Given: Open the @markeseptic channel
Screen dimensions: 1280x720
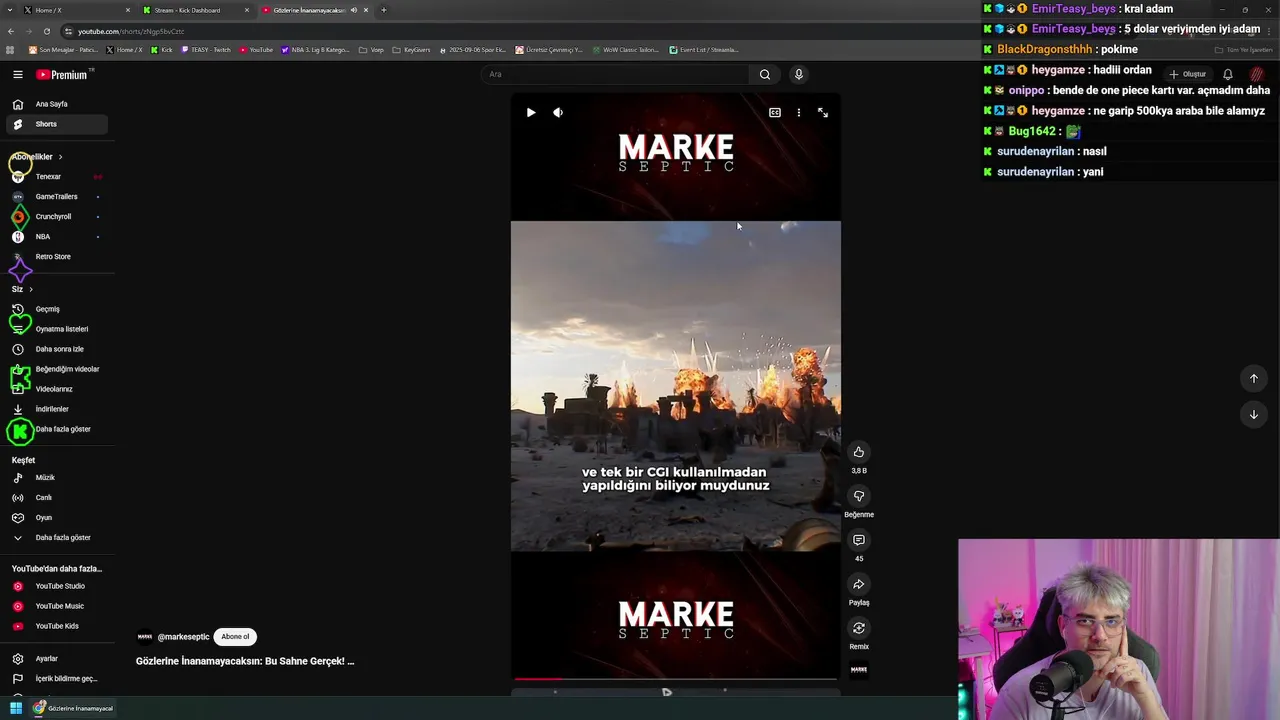Looking at the screenshot, I should 183,637.
